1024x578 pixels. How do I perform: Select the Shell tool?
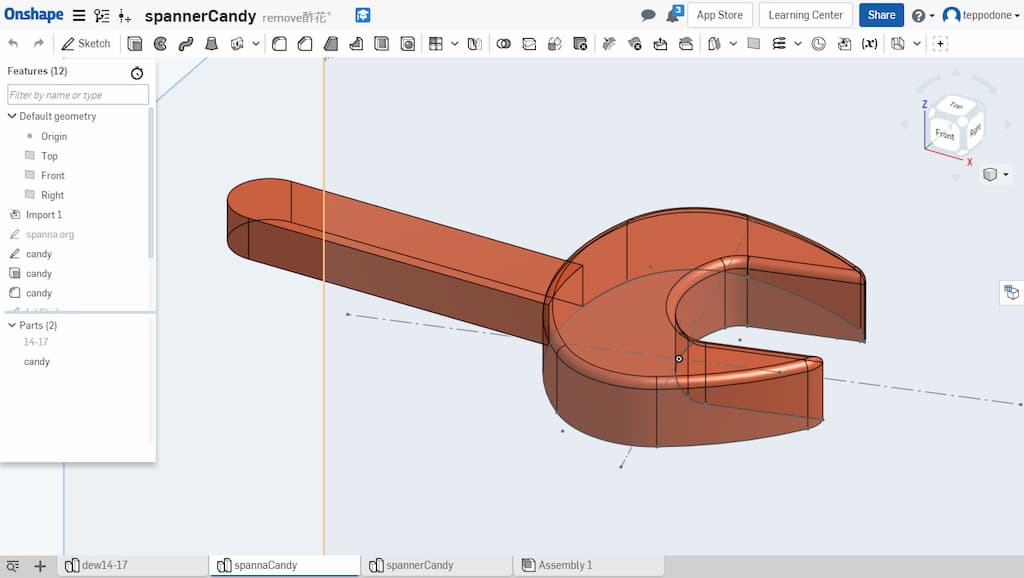coord(381,44)
